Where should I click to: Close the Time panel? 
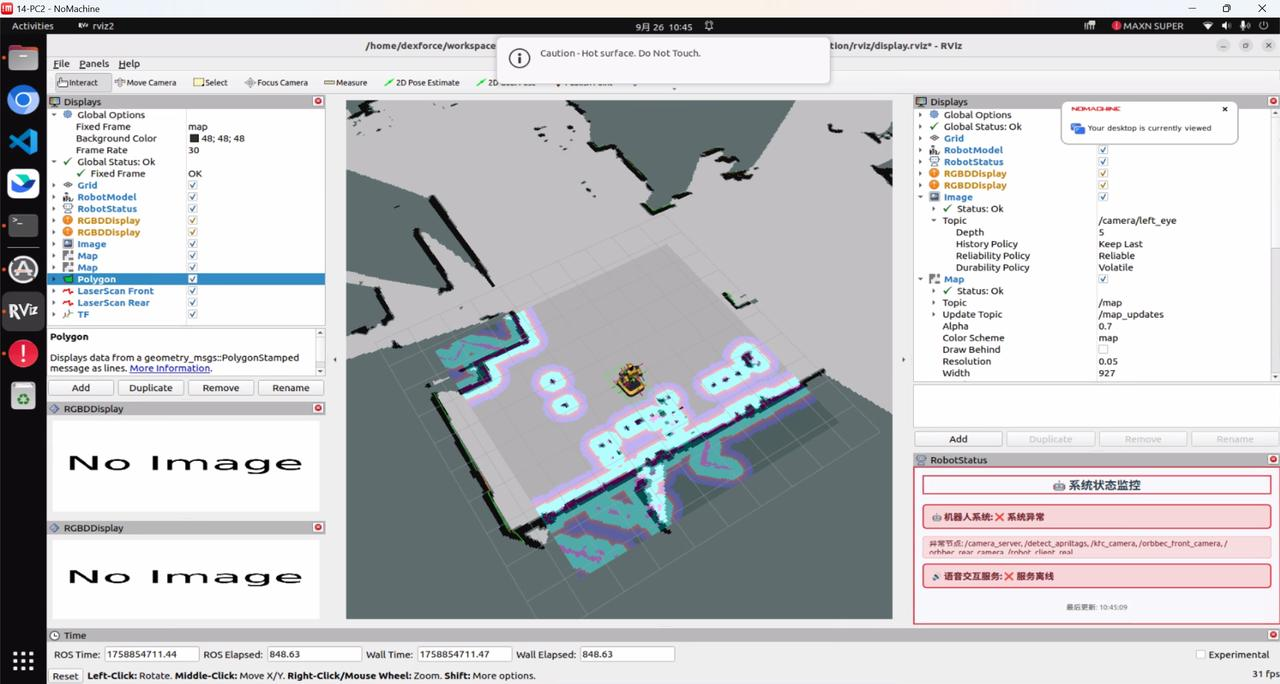(x=1273, y=635)
